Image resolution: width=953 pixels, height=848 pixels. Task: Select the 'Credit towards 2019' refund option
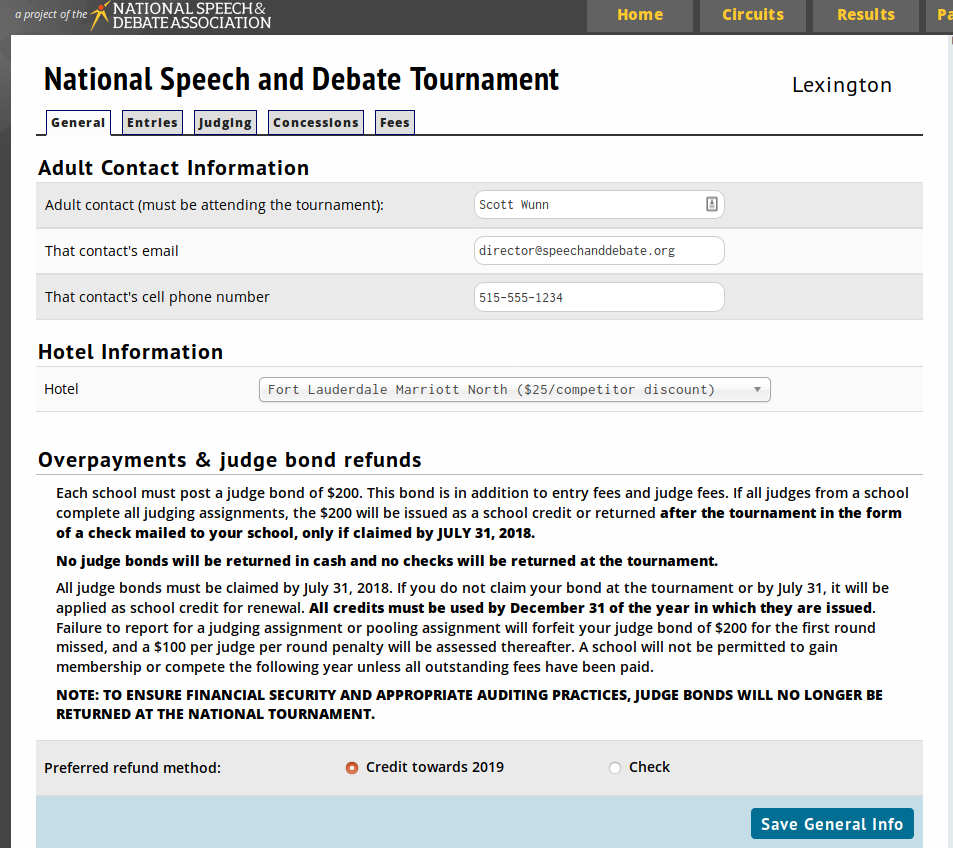coord(352,768)
